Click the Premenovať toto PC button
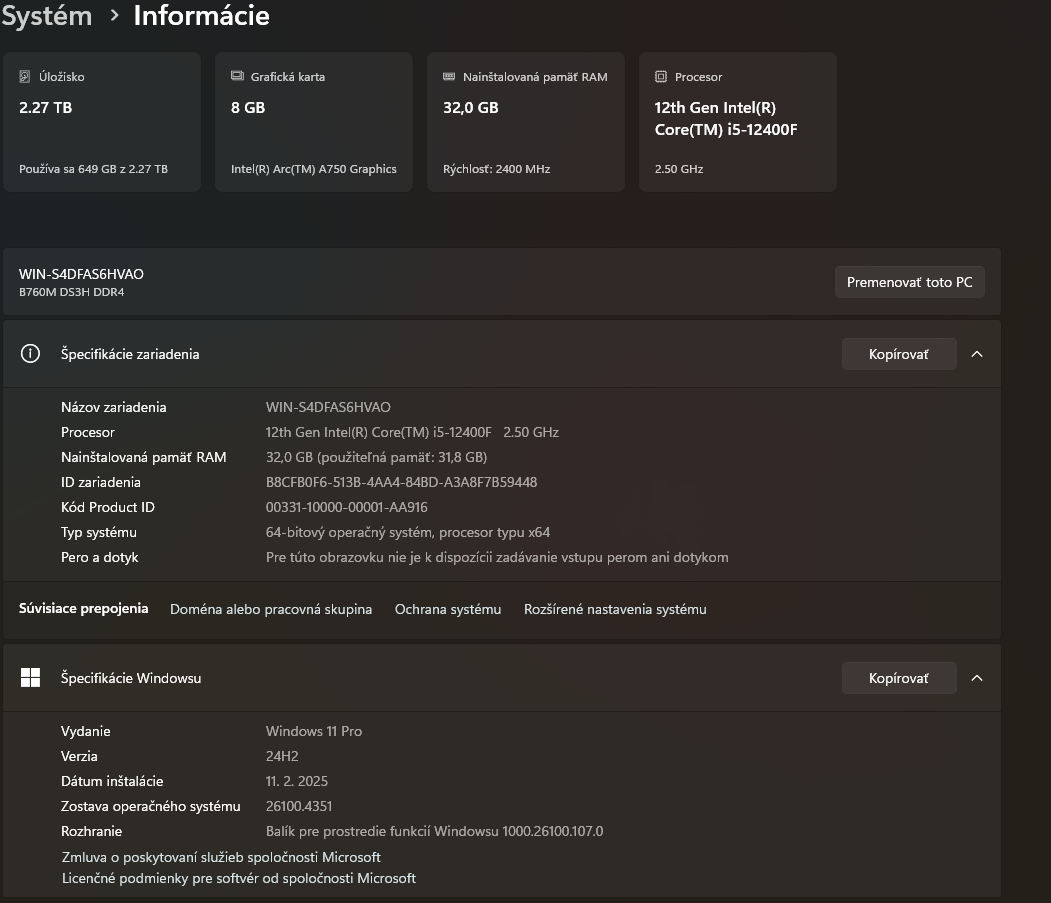The height and width of the screenshot is (903, 1051). 910,282
